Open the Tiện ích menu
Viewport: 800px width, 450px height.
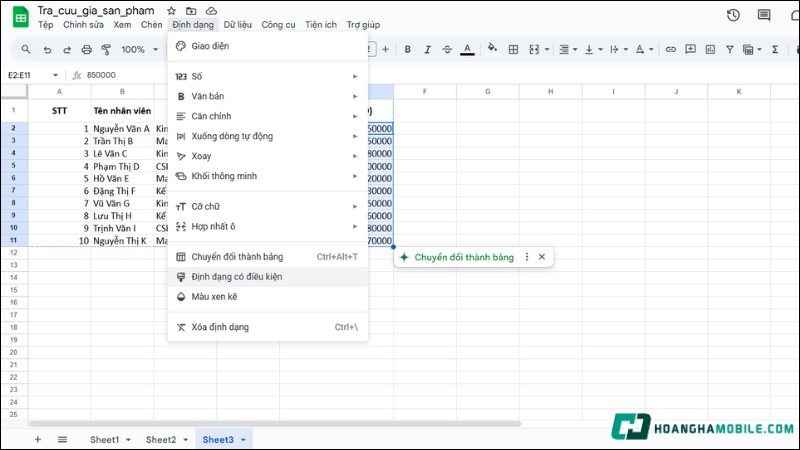point(321,24)
